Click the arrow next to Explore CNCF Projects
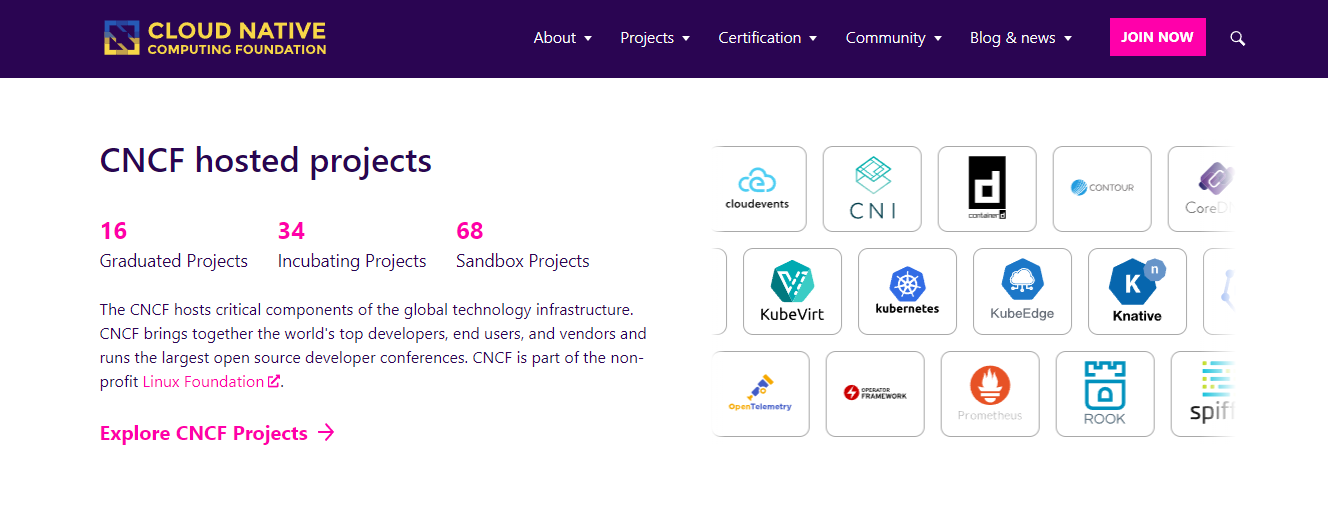The width and height of the screenshot is (1328, 526). pos(326,433)
